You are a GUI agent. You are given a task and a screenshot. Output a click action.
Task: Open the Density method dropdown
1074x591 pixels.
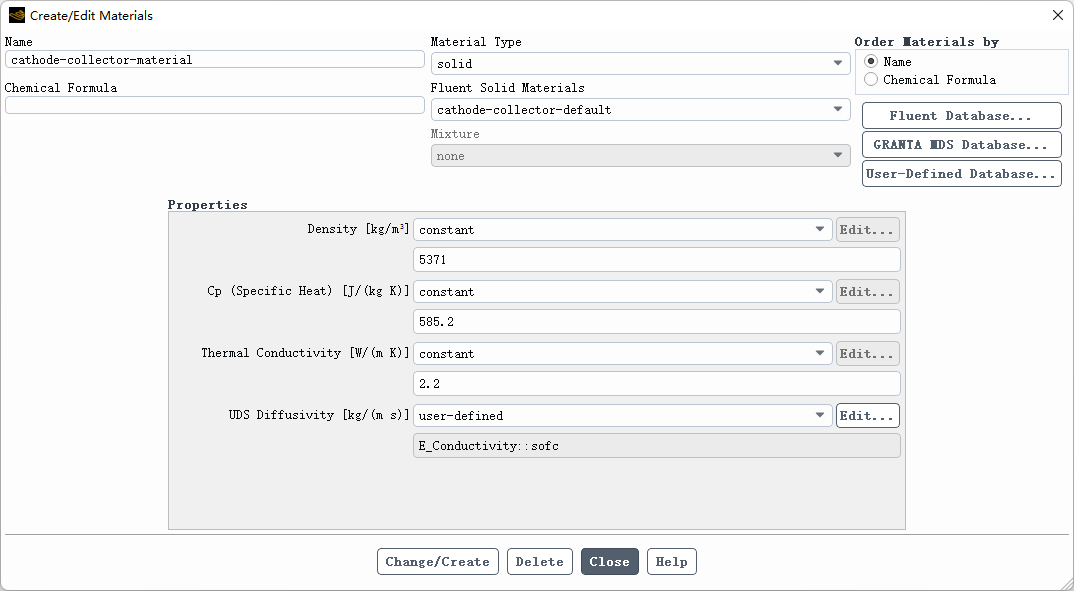[x=622, y=230]
